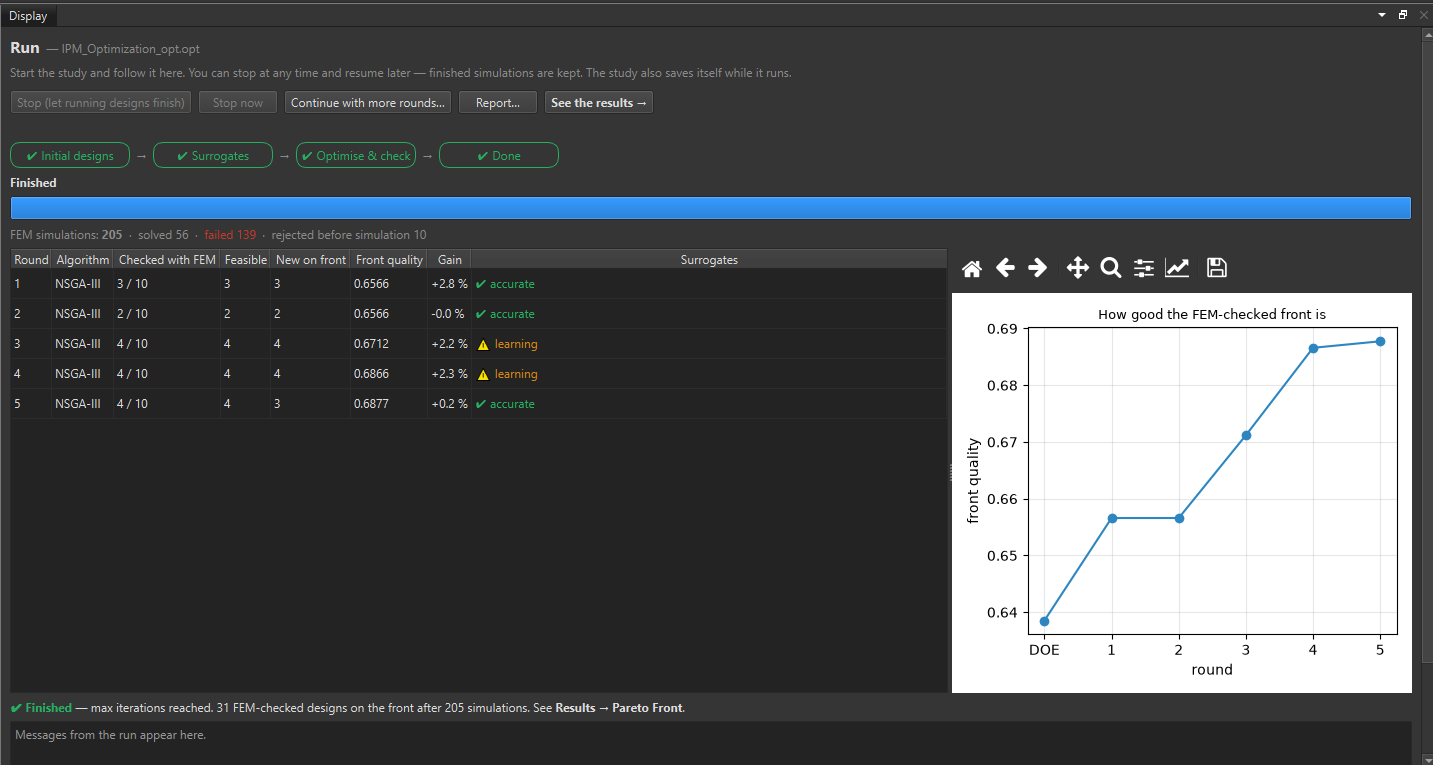Click See the results button
Screen dimensions: 1433x765
[599, 103]
